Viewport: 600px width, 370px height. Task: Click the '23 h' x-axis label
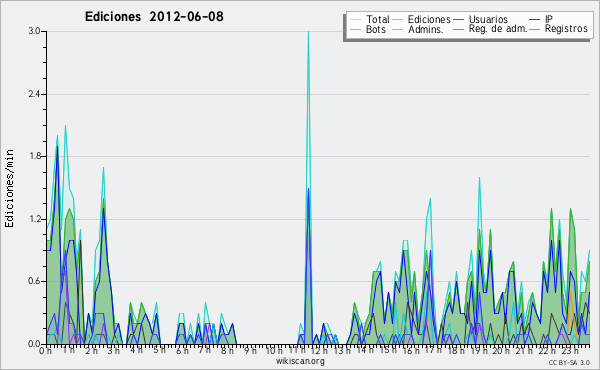click(569, 351)
